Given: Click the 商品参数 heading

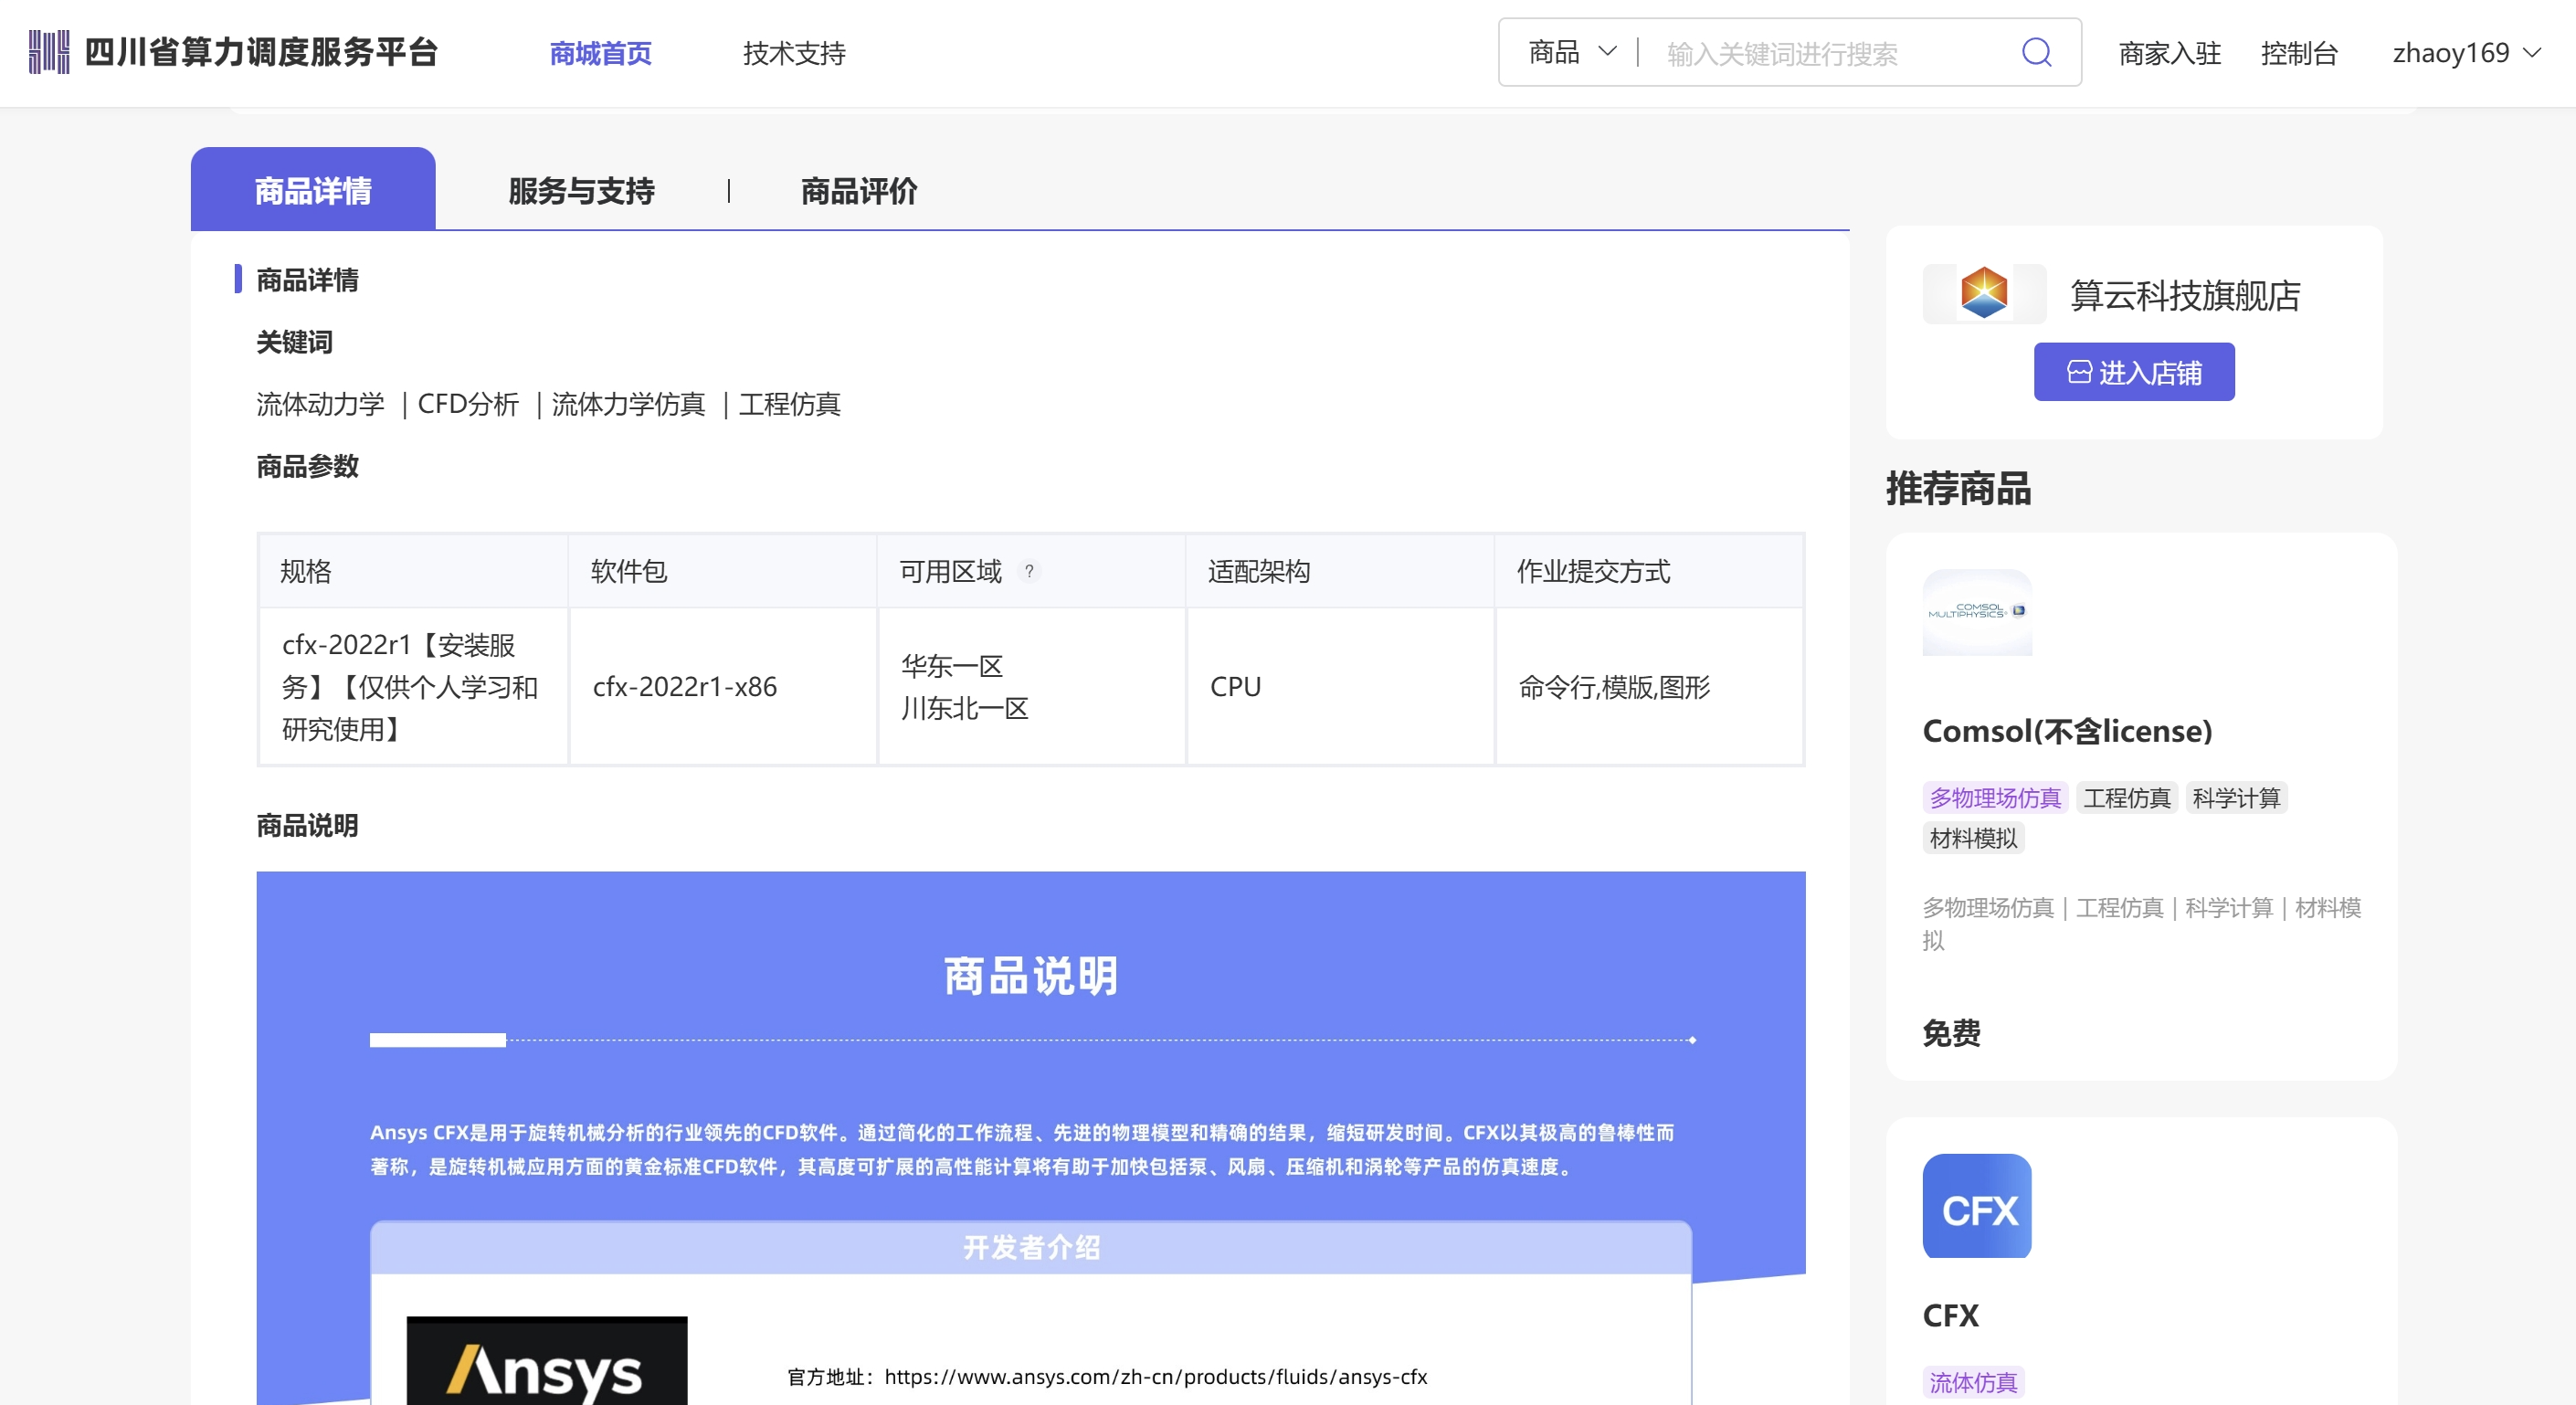Looking at the screenshot, I should pyautogui.click(x=307, y=466).
